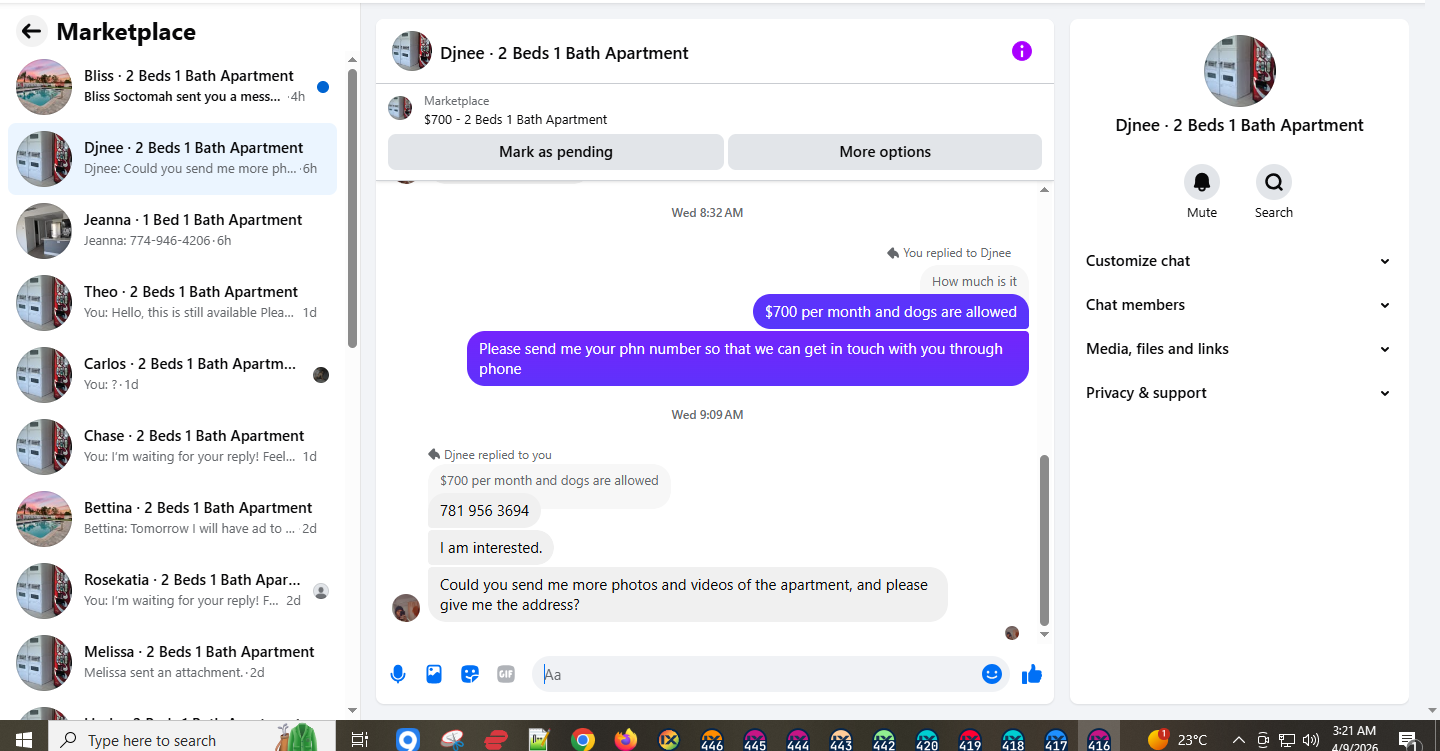Mute this chat with bell icon
1440x751 pixels.
pos(1202,182)
